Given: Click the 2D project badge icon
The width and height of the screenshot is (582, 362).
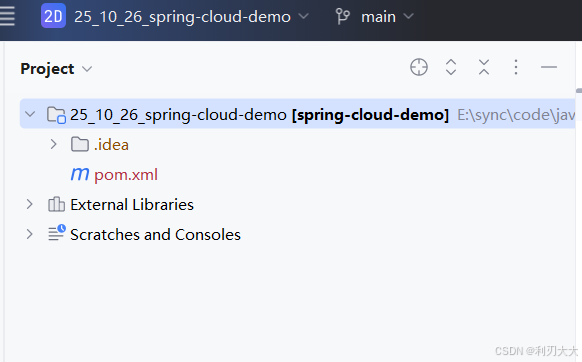Looking at the screenshot, I should [53, 16].
